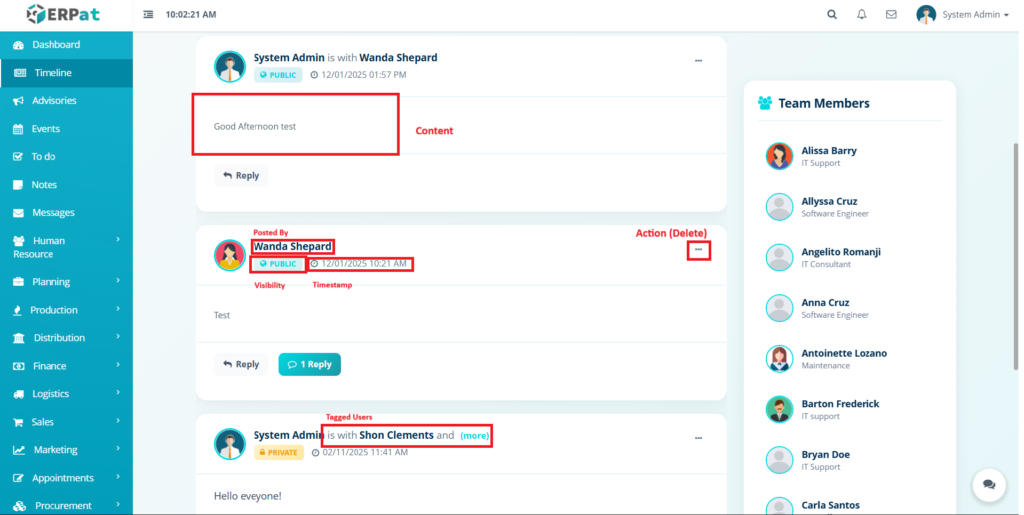This screenshot has width=1024, height=515.
Task: Click the Procurement icon in sidebar
Action: 20,506
